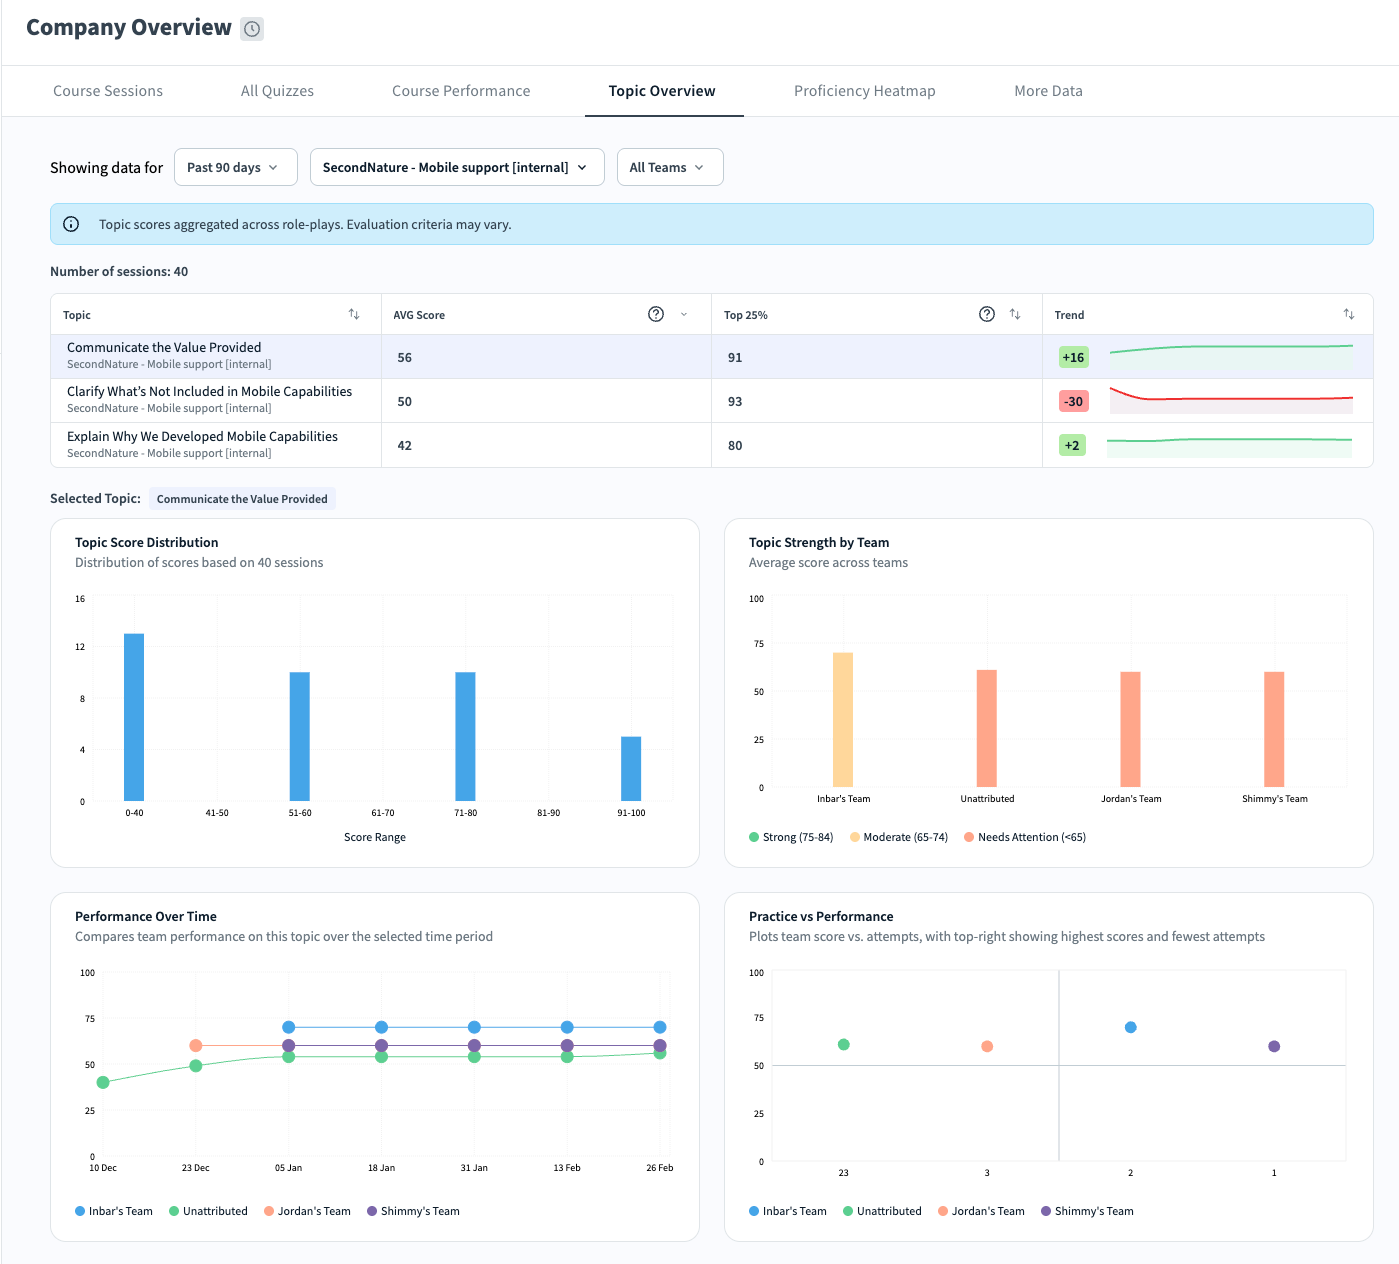Open SecondNature Mobile support course dropdown
Screen dimensions: 1399x1264
coord(457,167)
